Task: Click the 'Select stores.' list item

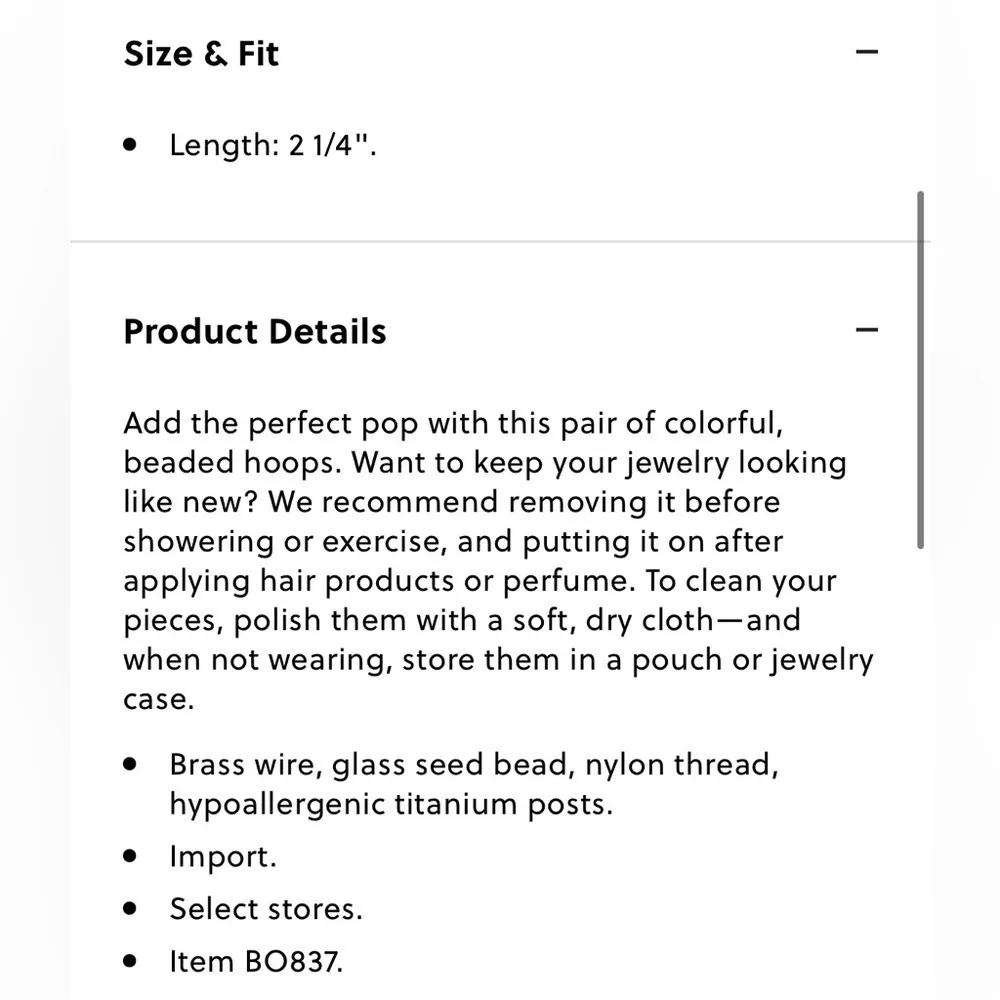Action: coord(265,909)
